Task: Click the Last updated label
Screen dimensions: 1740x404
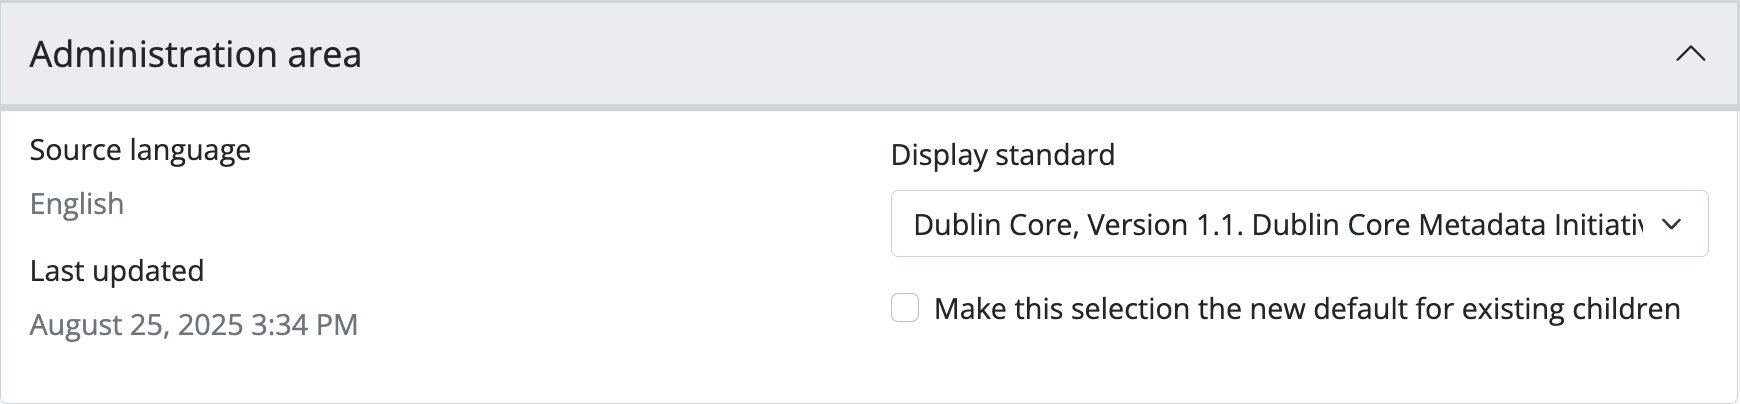Action: pyautogui.click(x=117, y=271)
